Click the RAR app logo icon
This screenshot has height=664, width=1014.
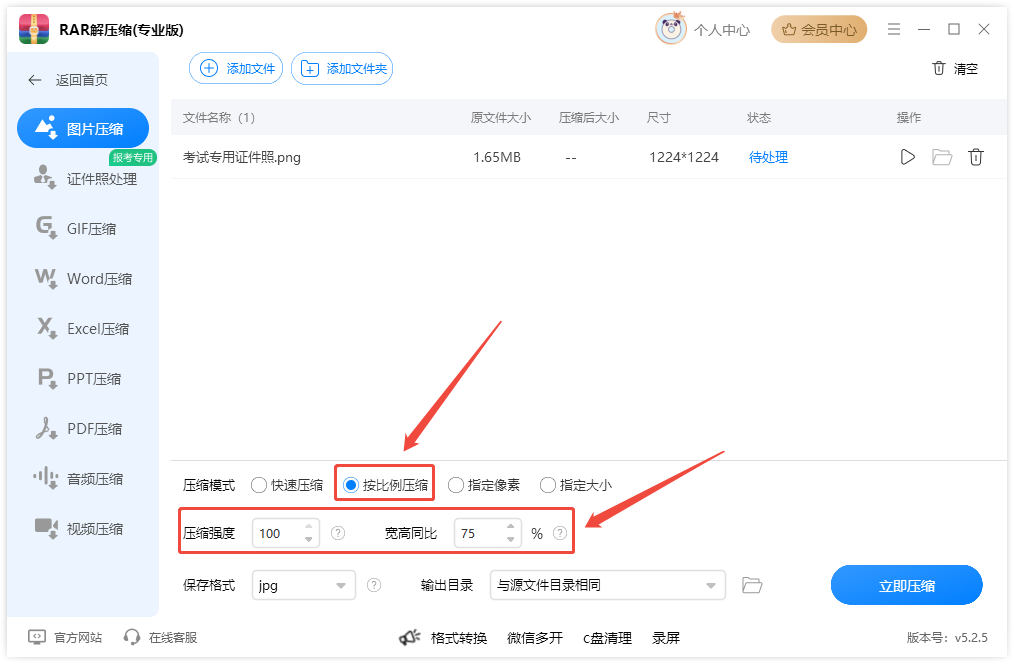click(x=34, y=29)
